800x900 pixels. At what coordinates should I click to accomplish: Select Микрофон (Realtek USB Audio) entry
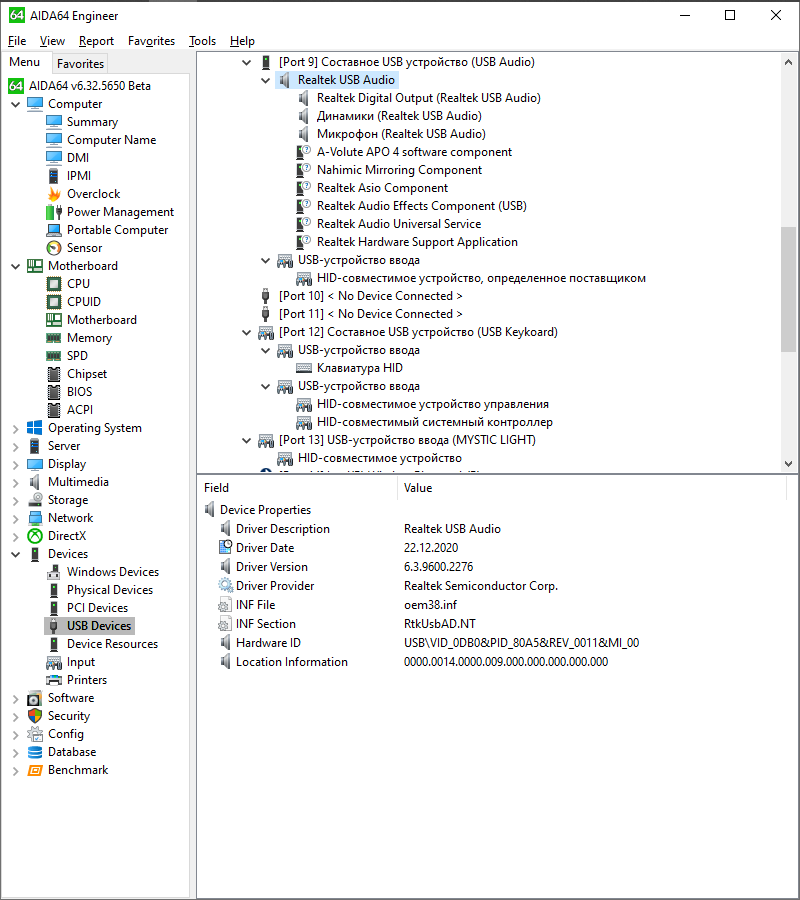tap(401, 134)
